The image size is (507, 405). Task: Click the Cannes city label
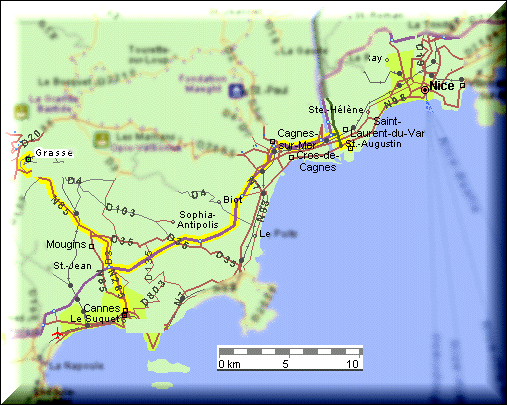pos(102,308)
